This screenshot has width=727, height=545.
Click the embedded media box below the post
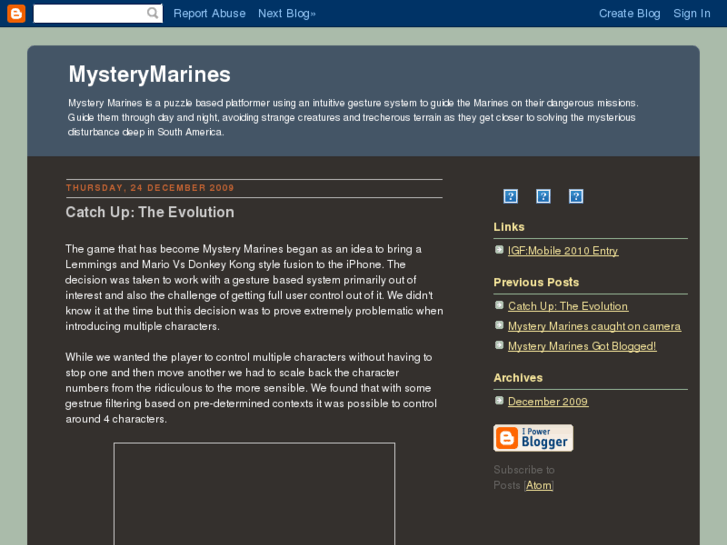click(x=254, y=494)
